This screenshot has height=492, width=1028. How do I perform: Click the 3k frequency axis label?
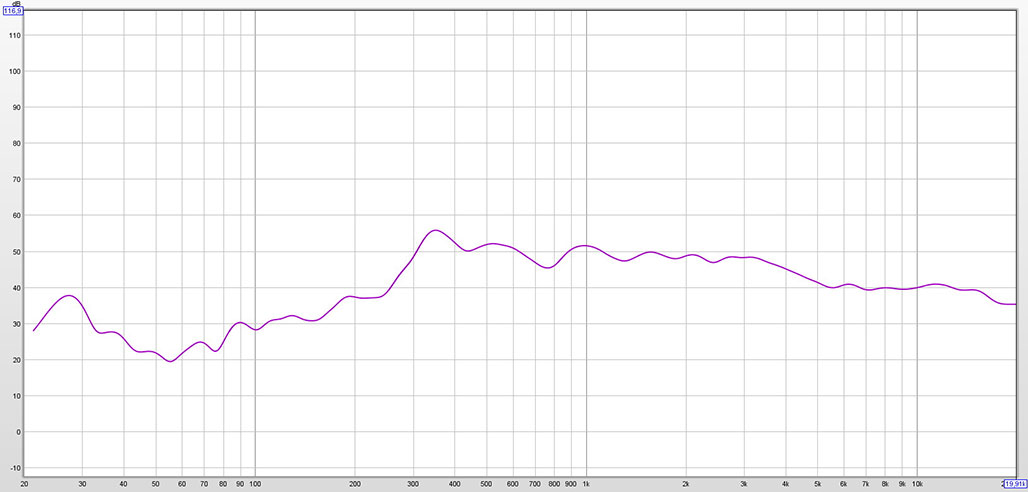[744, 483]
